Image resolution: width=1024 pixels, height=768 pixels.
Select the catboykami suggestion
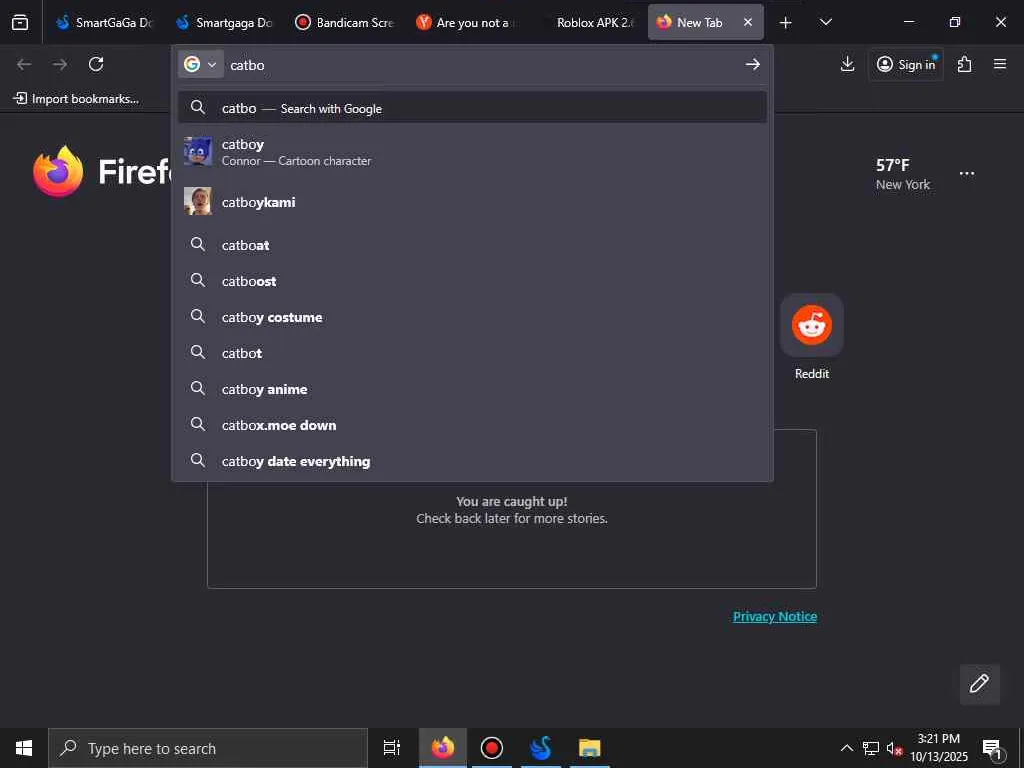[x=472, y=202]
